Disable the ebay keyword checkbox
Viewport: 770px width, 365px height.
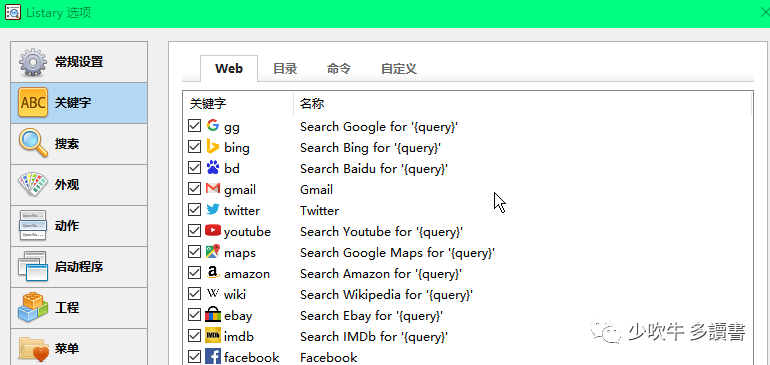194,315
